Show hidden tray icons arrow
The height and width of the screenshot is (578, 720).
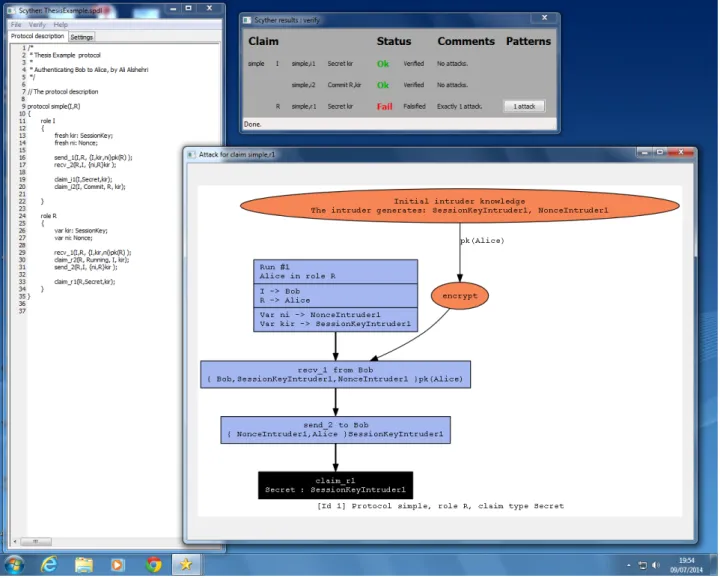coord(630,566)
